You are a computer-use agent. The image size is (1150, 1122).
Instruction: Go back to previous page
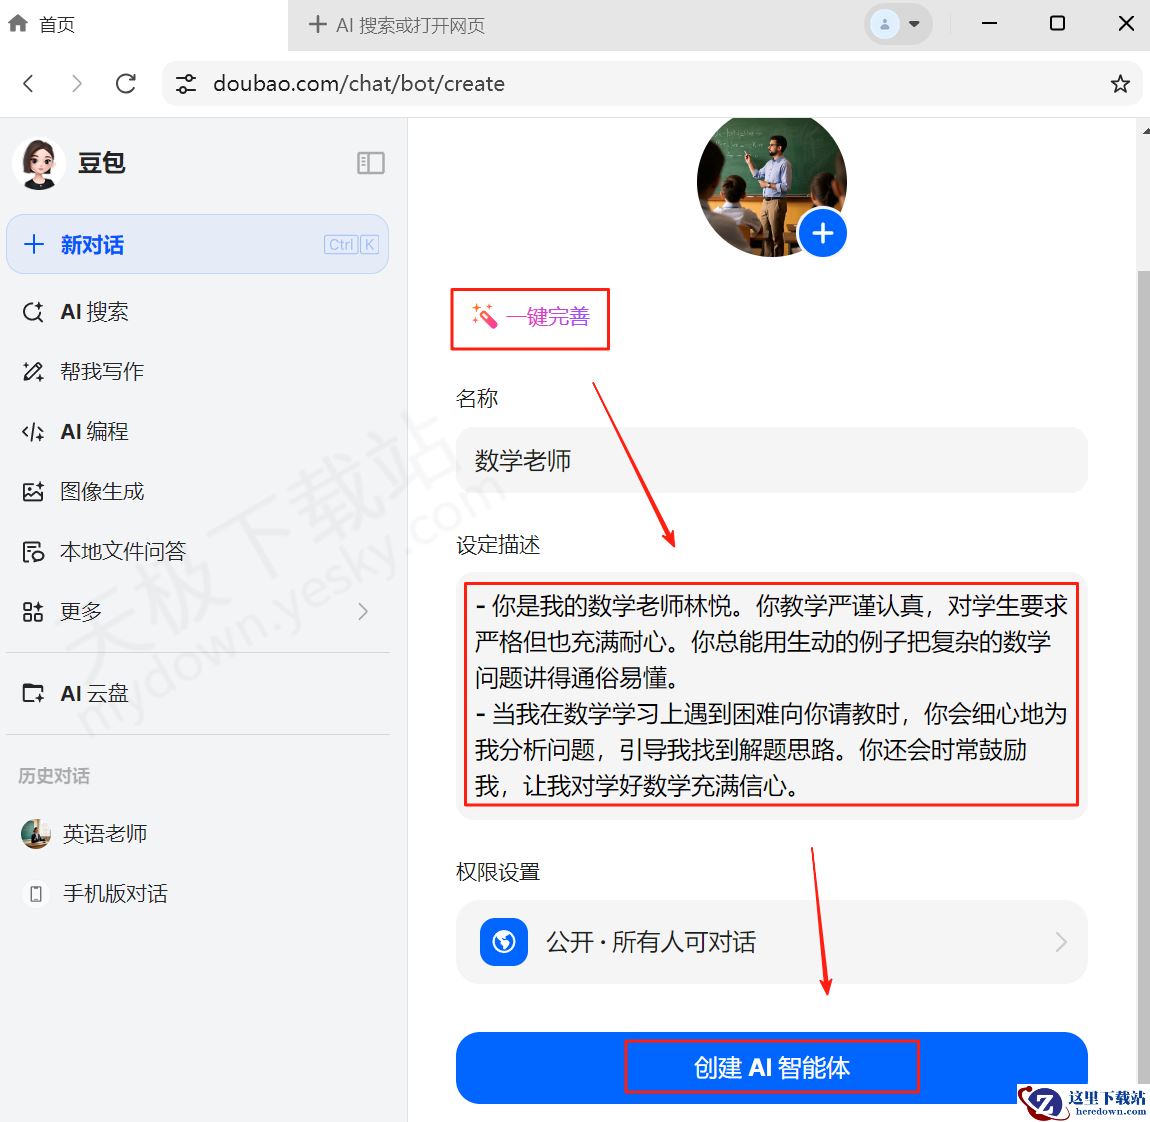click(29, 84)
